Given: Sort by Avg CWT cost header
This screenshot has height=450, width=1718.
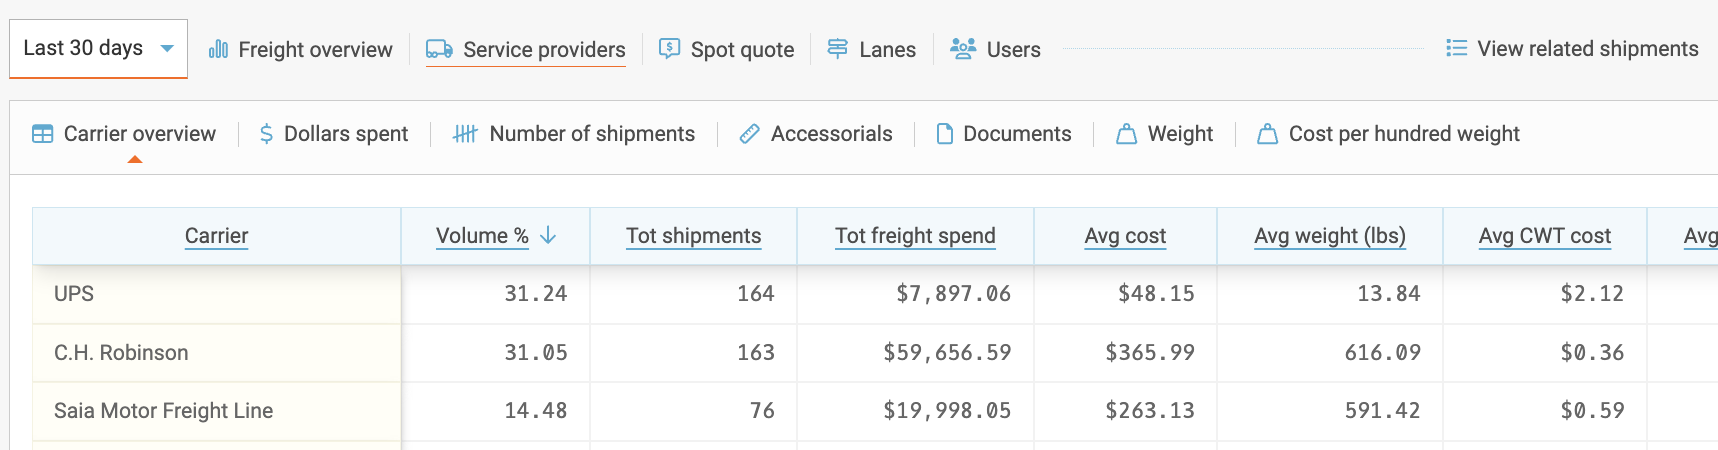Looking at the screenshot, I should click(x=1544, y=236).
